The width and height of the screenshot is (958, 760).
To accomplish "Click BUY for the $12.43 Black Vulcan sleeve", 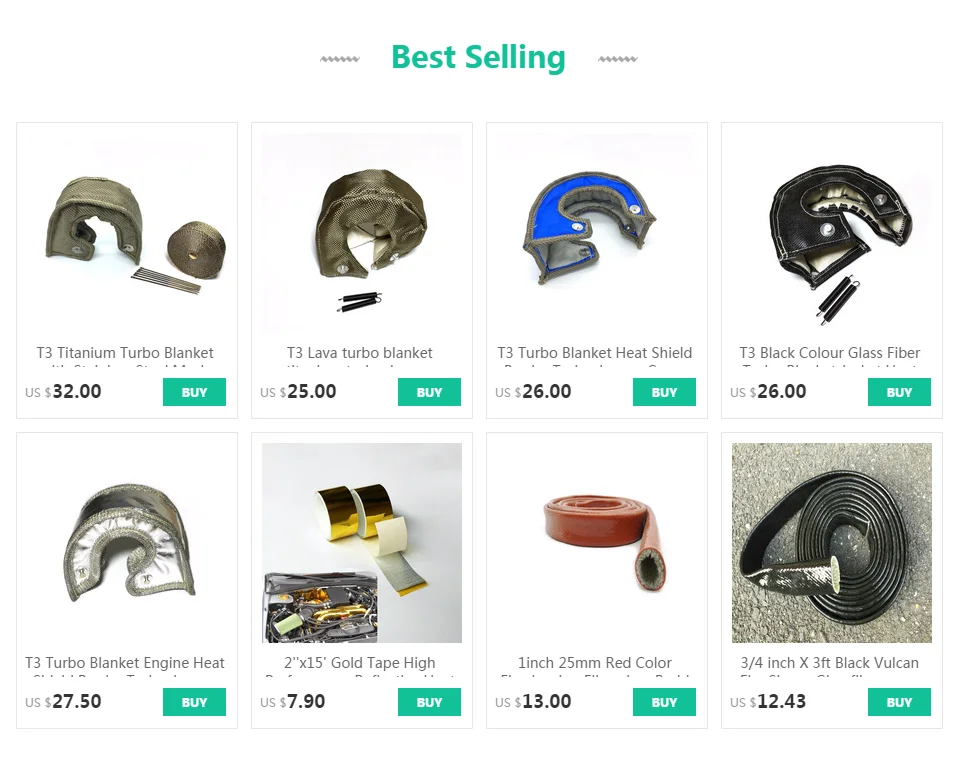I will click(899, 702).
